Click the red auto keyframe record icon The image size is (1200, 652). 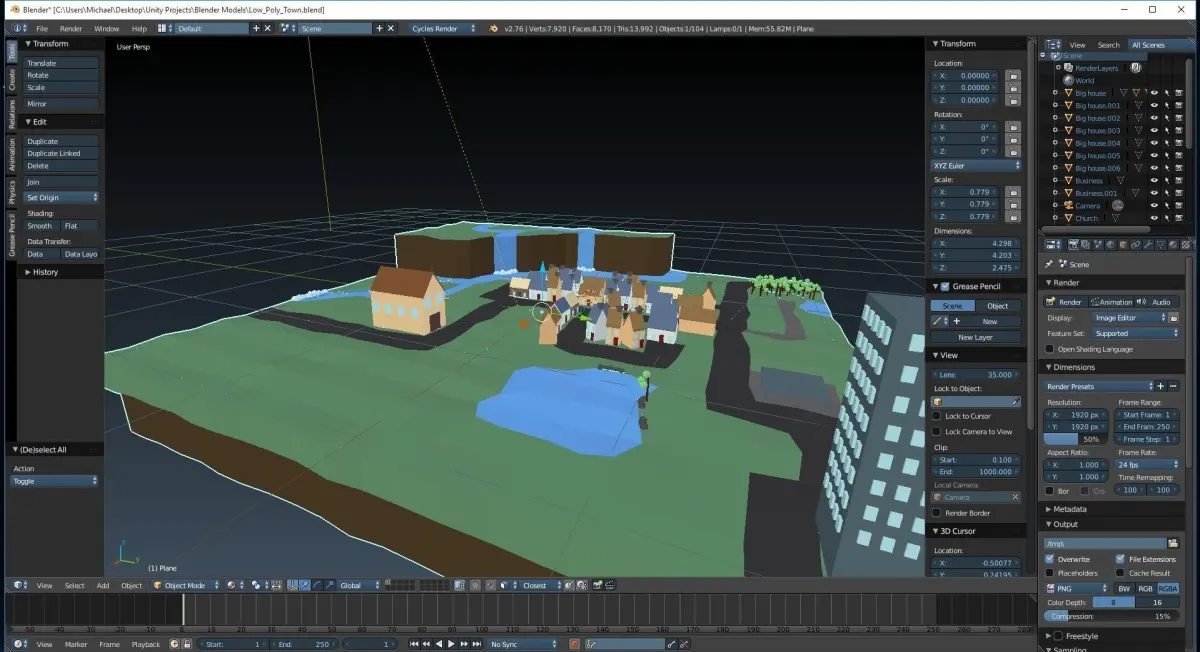[573, 644]
